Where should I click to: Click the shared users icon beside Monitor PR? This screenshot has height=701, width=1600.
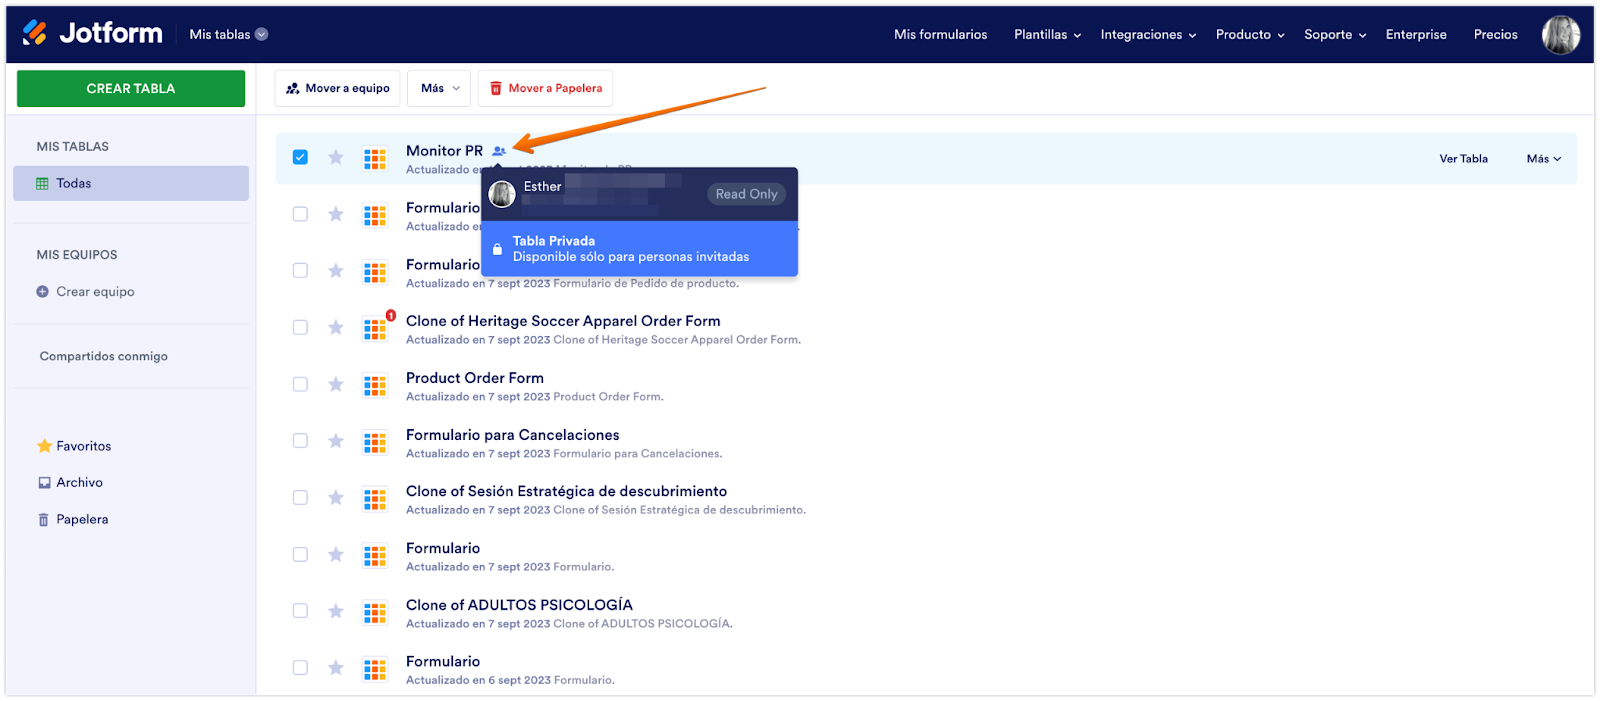point(499,151)
